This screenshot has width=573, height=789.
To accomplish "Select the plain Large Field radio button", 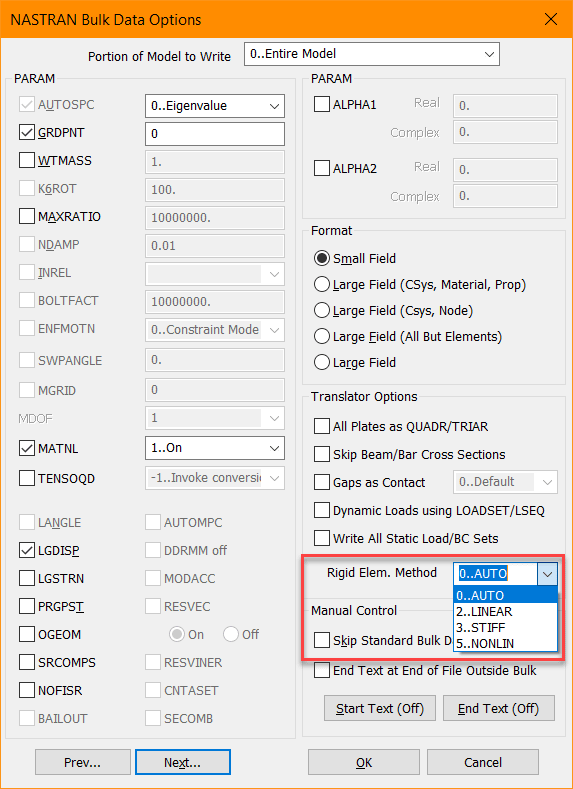I will pyautogui.click(x=321, y=362).
